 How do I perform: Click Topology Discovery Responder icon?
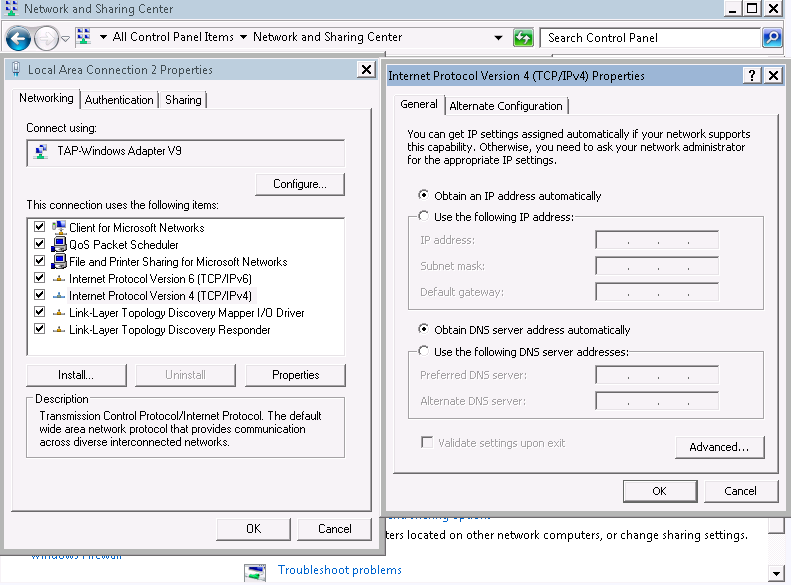tap(59, 330)
